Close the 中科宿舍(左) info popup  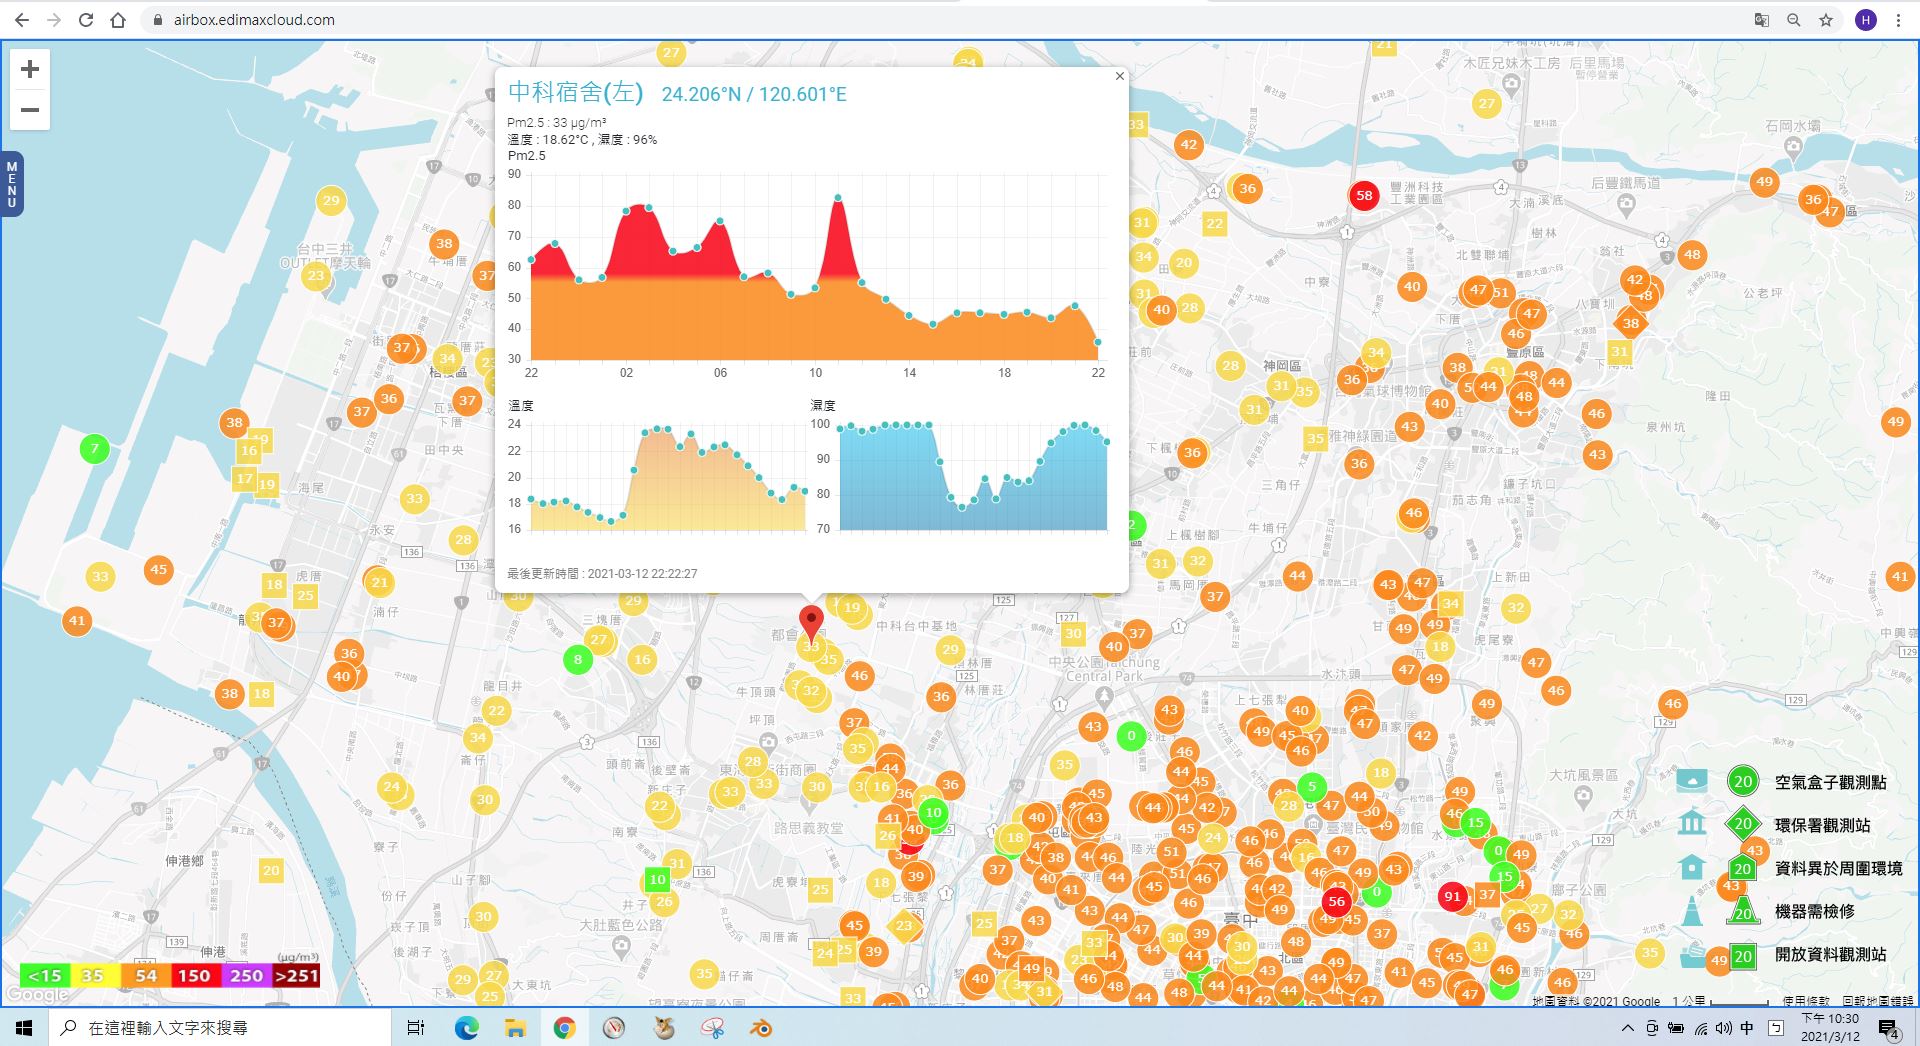tap(1120, 76)
